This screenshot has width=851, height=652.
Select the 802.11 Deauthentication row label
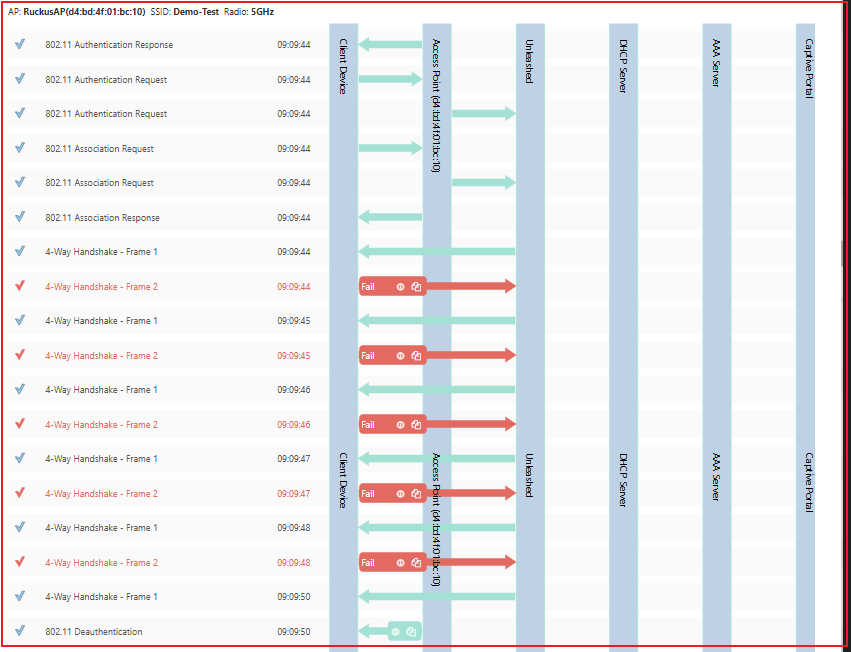tap(94, 632)
